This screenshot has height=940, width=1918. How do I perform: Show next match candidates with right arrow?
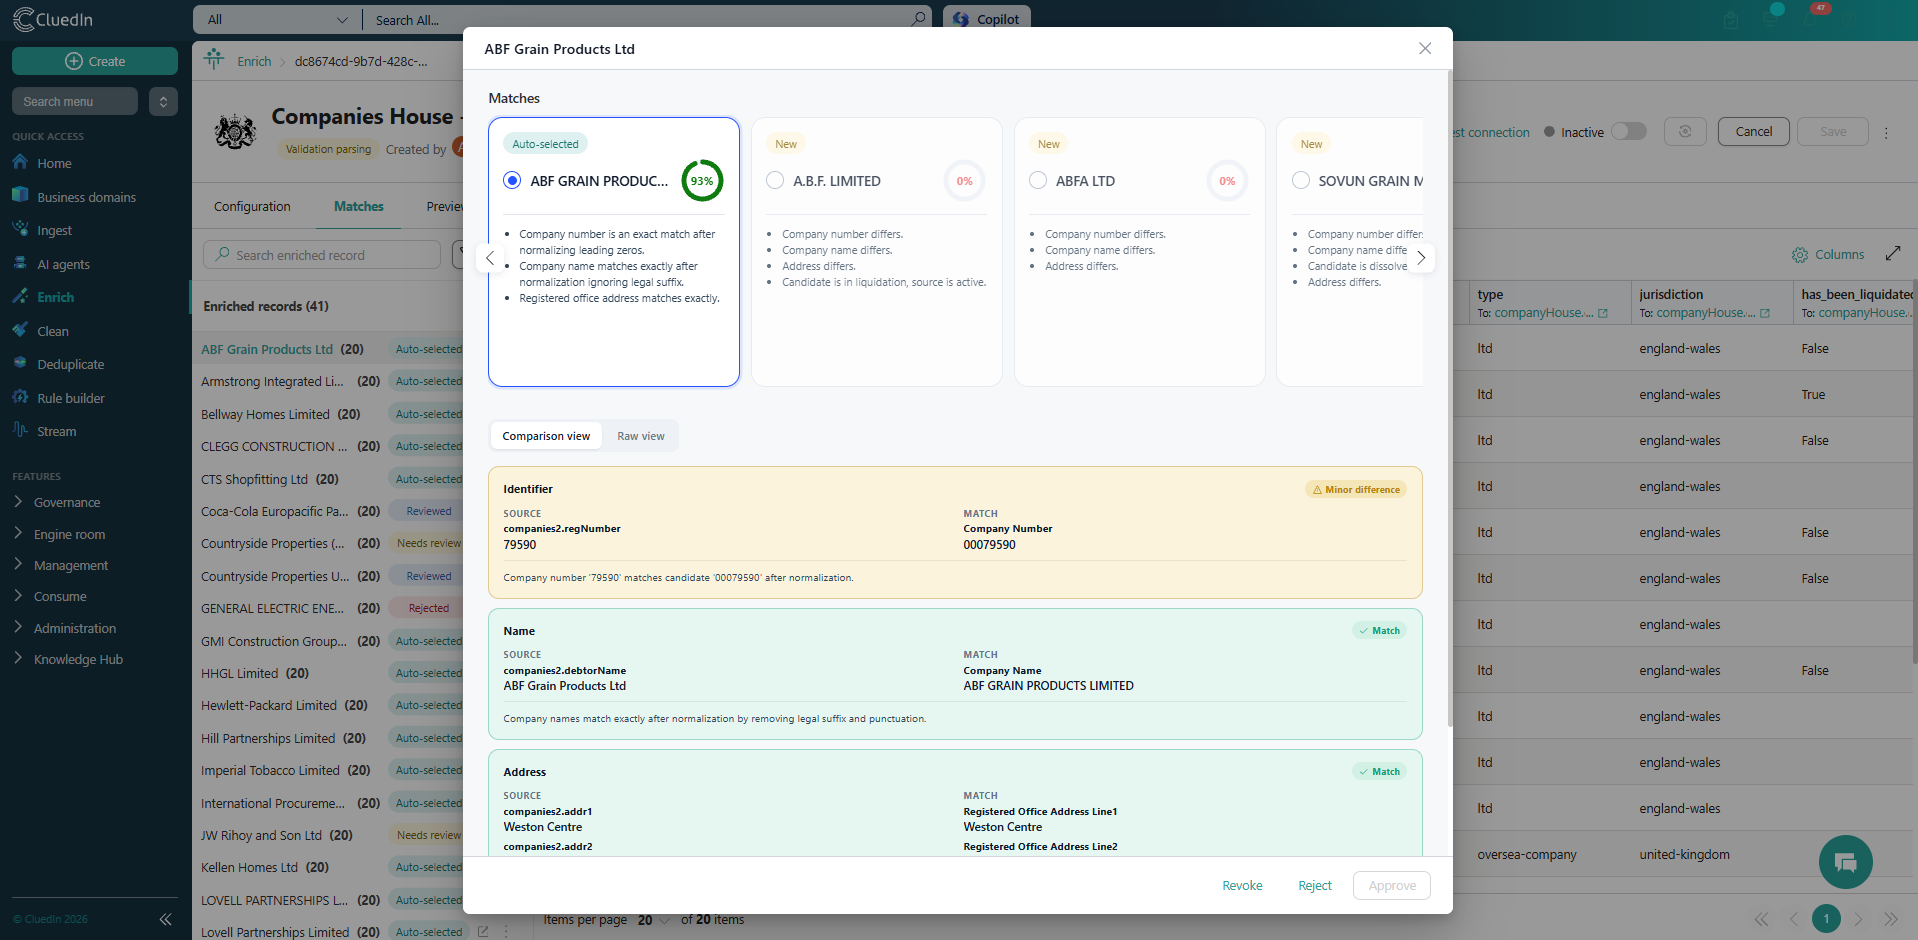point(1421,258)
